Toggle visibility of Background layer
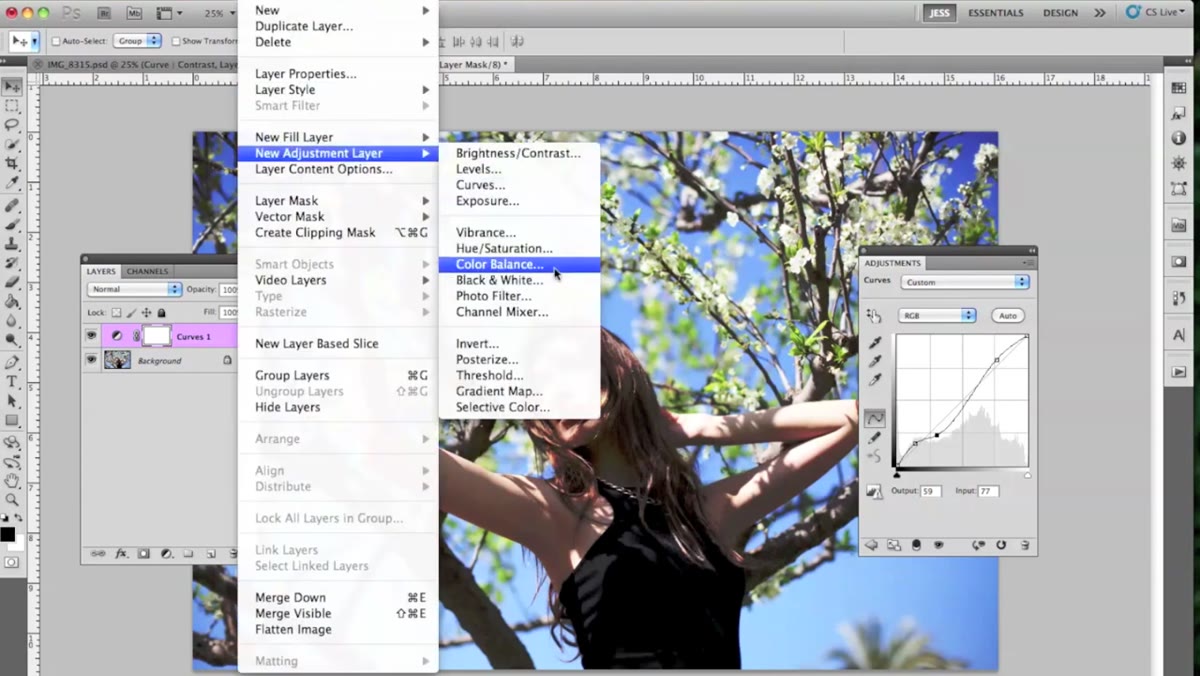Viewport: 1200px width, 676px height. (92, 360)
